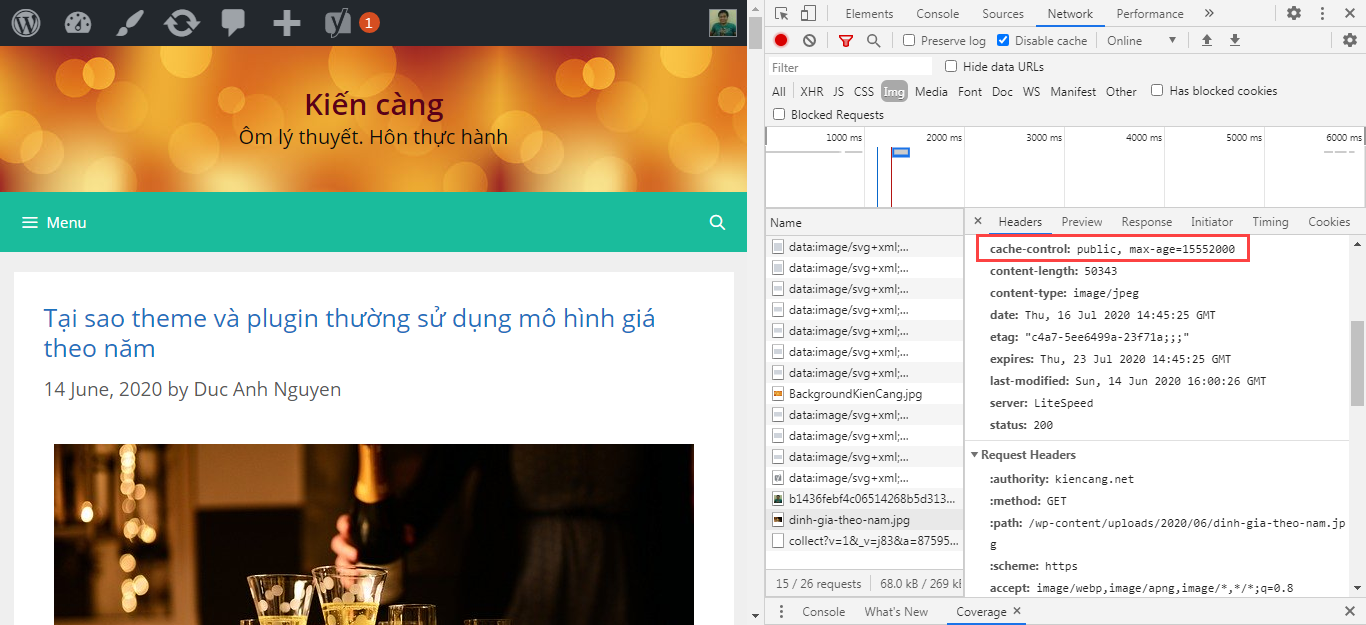Switch to the Console tab
1366x625 pixels.
click(x=937, y=13)
